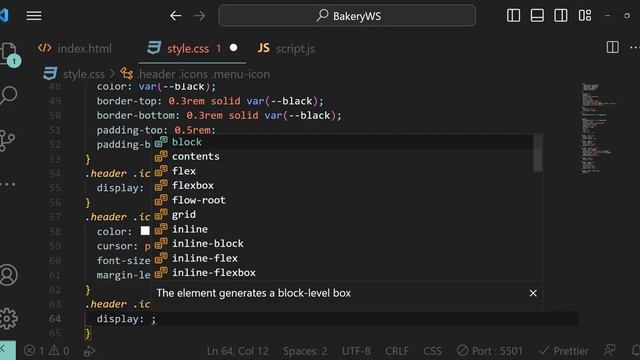Click 'font-size' on line 60

tap(124, 260)
